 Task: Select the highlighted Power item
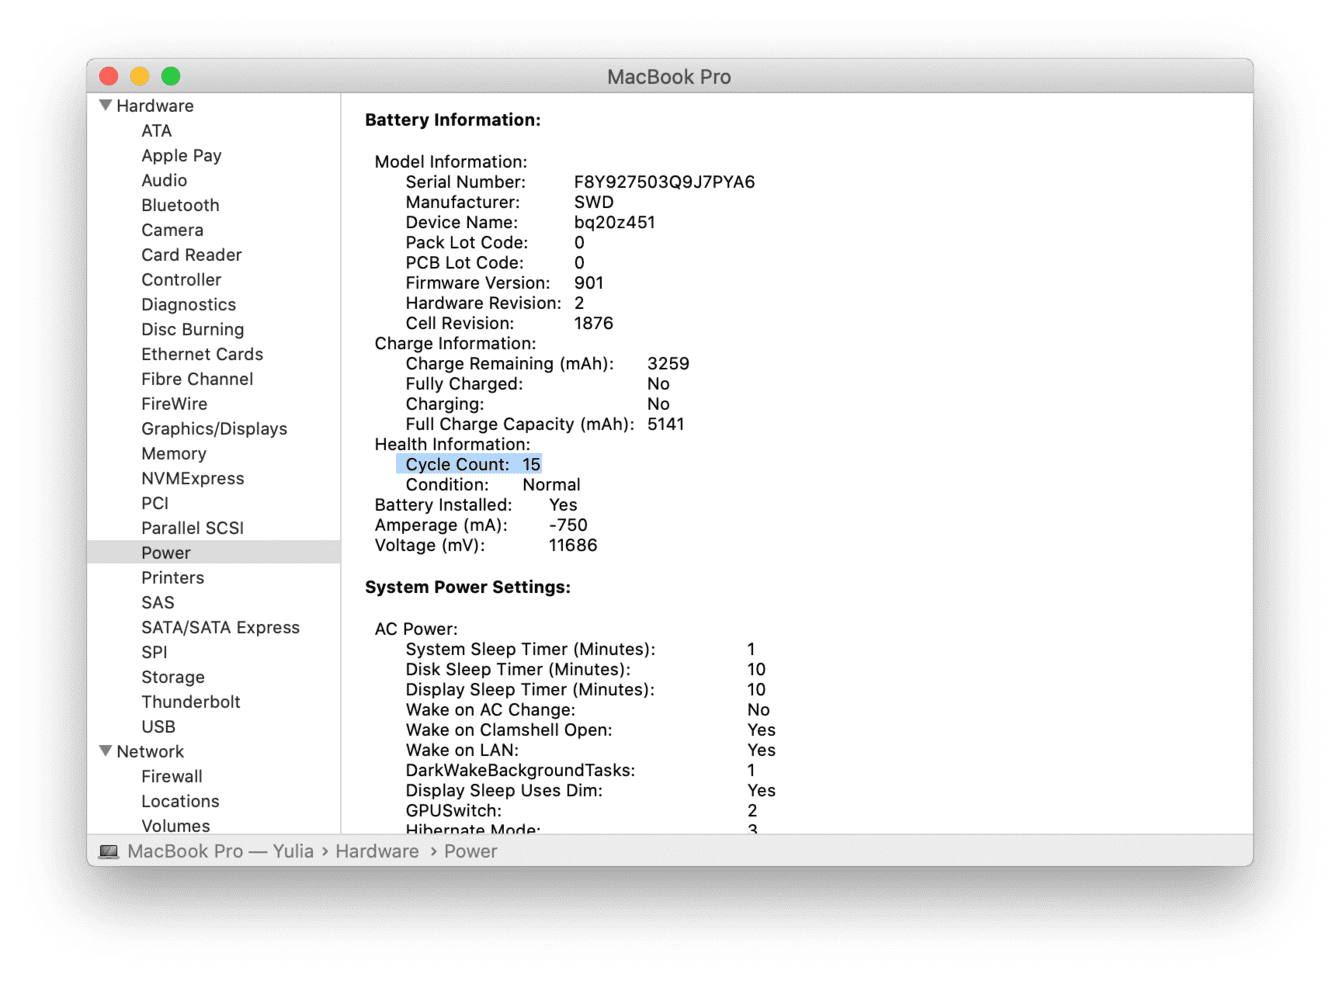213,553
